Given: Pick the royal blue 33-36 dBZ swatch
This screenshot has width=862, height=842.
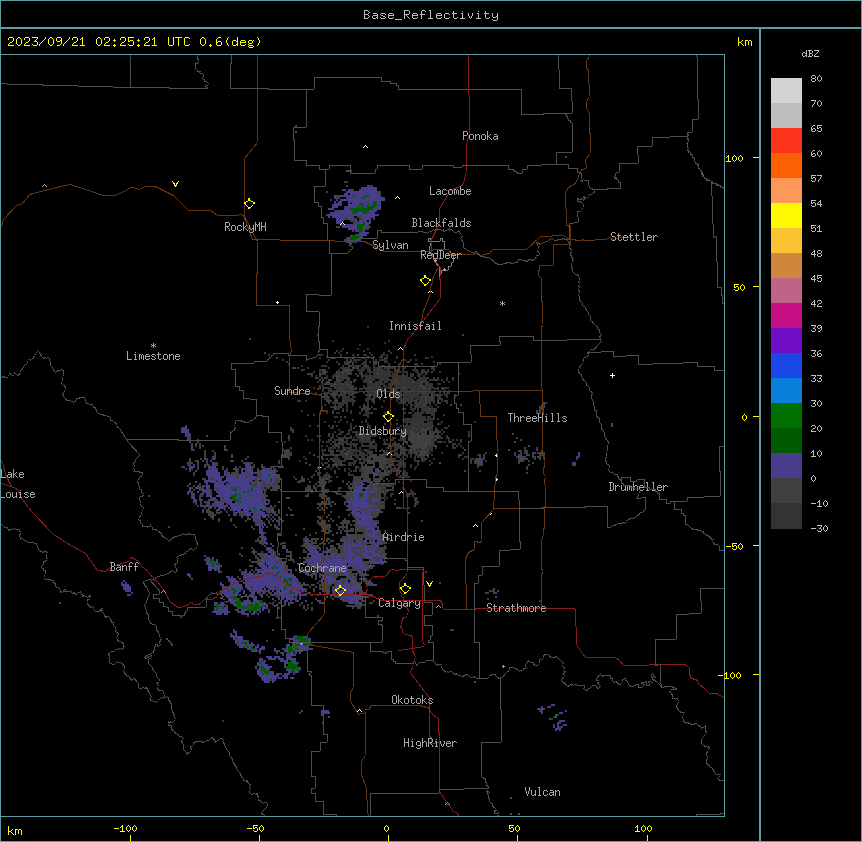Looking at the screenshot, I should [786, 365].
